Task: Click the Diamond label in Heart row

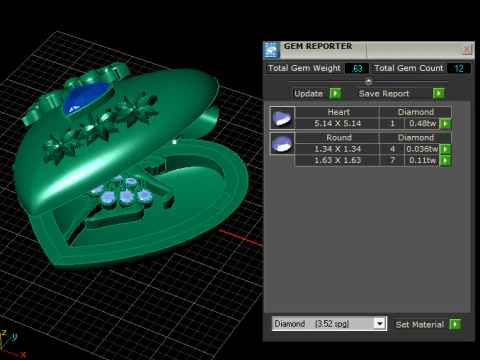Action: coord(416,112)
